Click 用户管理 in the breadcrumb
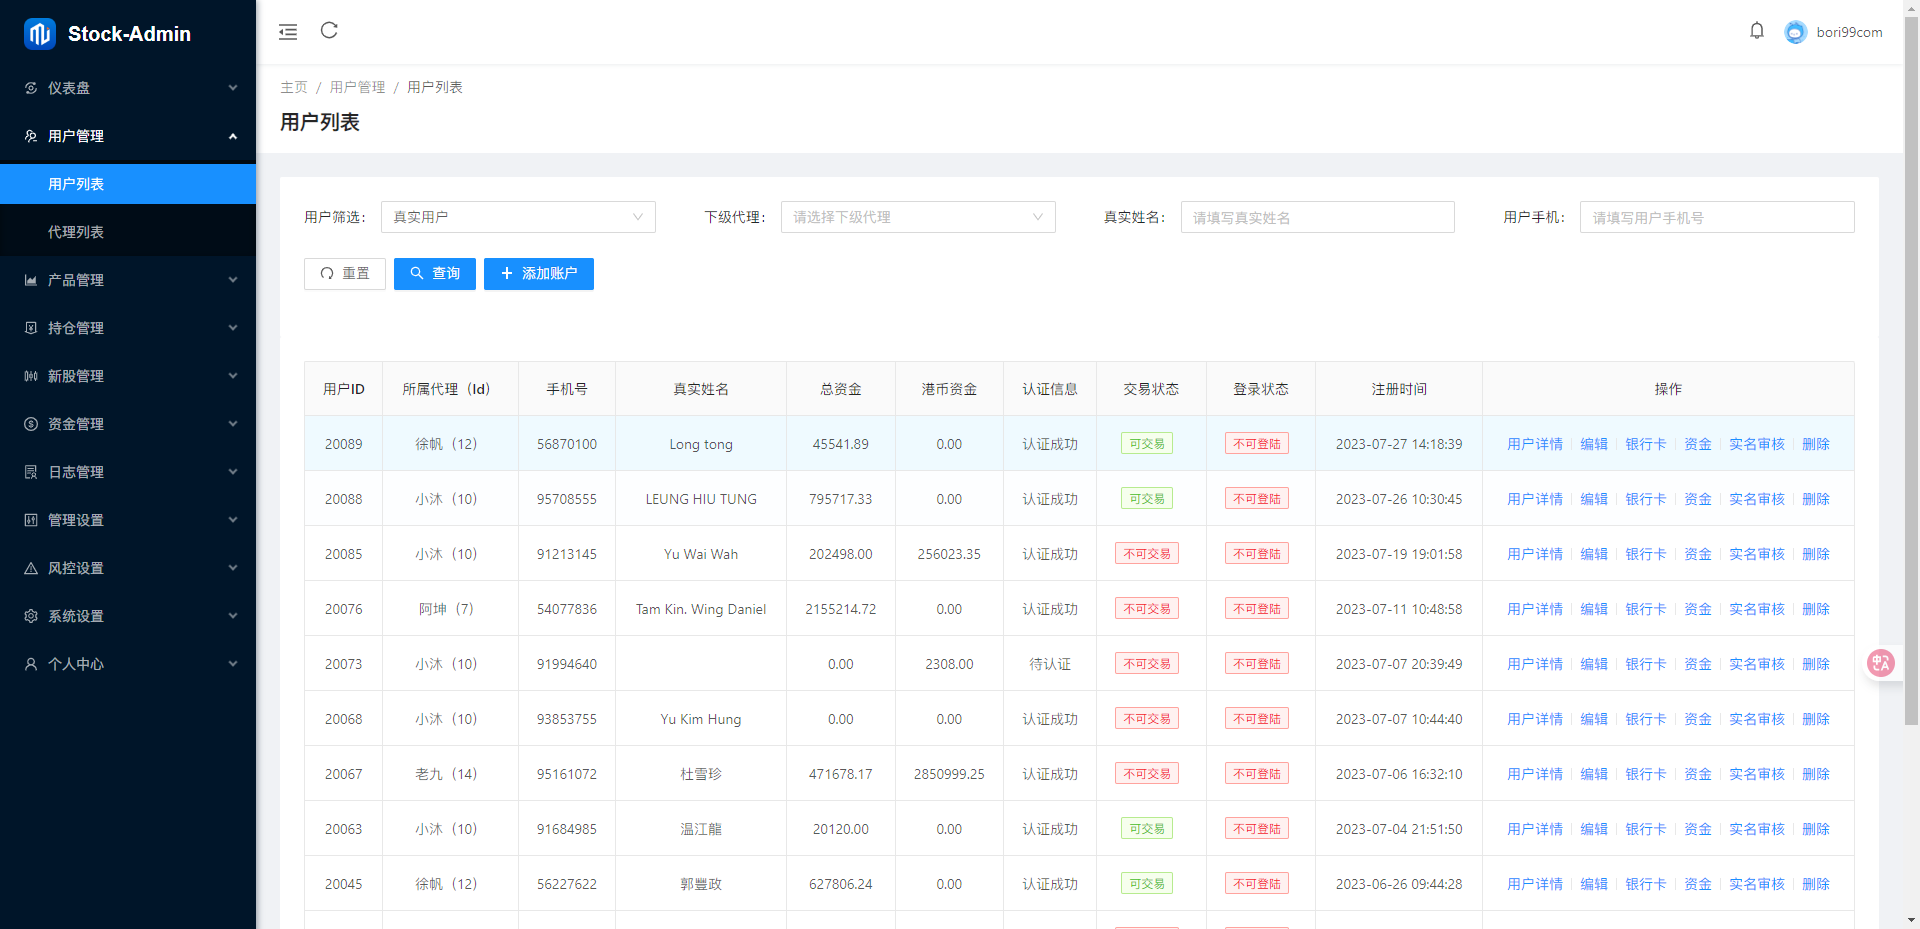This screenshot has height=929, width=1920. pos(357,87)
